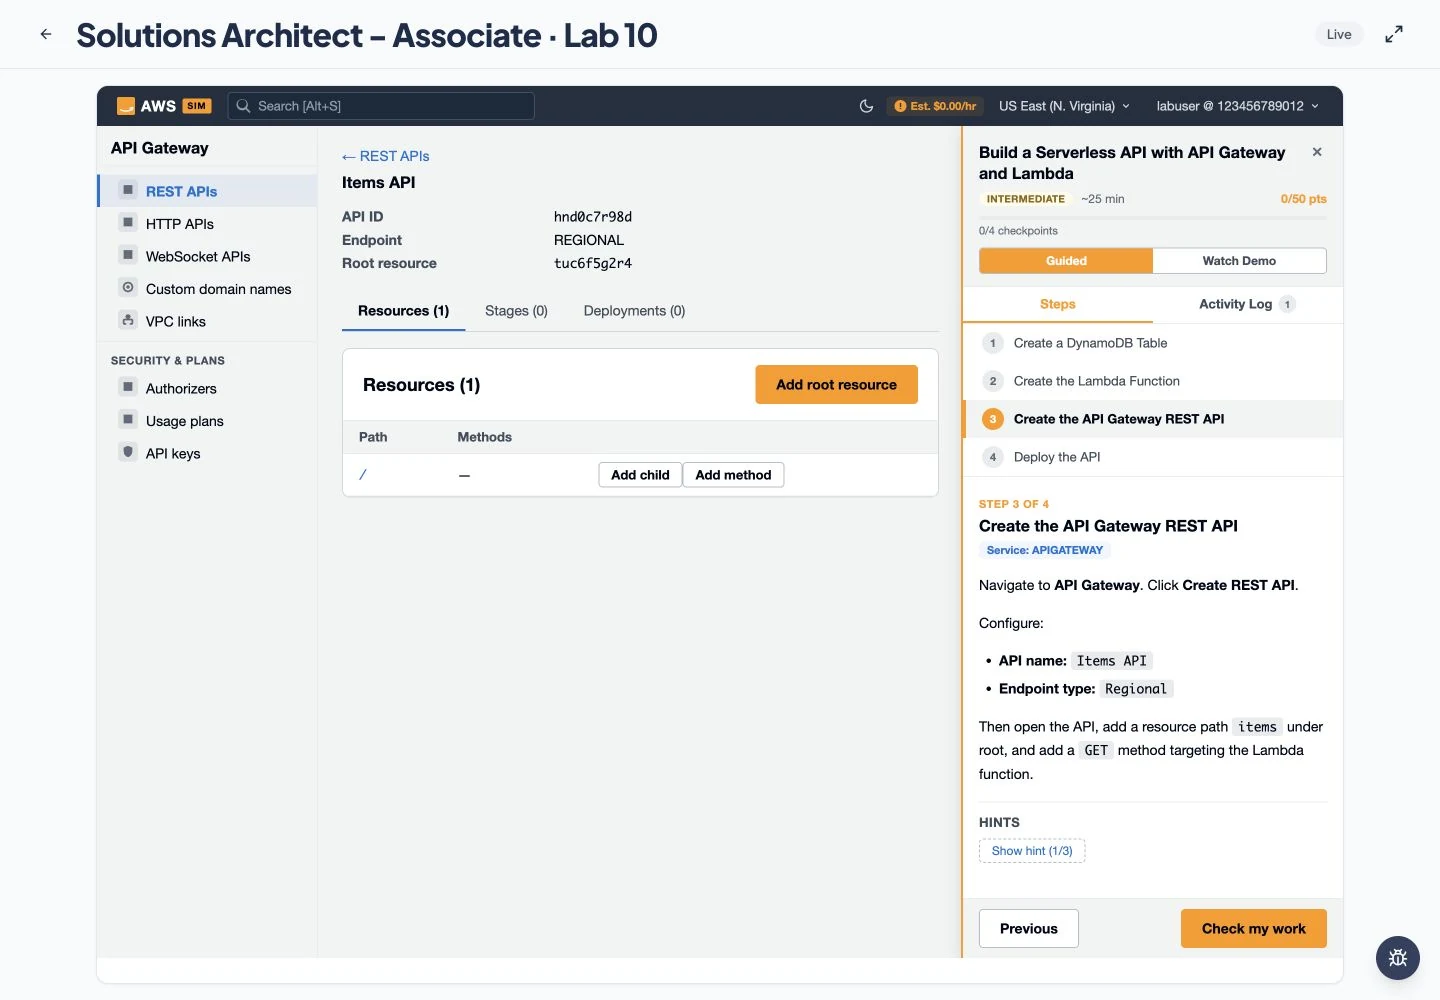Click the search magnifier icon
Image resolution: width=1440 pixels, height=1000 pixels.
(x=243, y=106)
